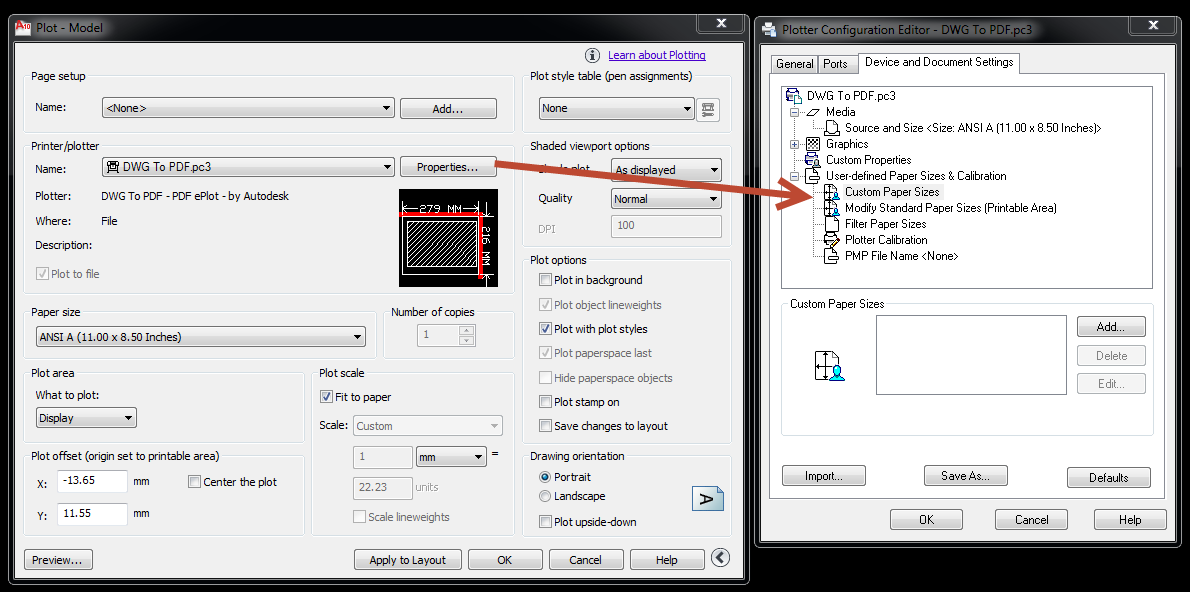Click Cancel in the Plot dialog

585,560
